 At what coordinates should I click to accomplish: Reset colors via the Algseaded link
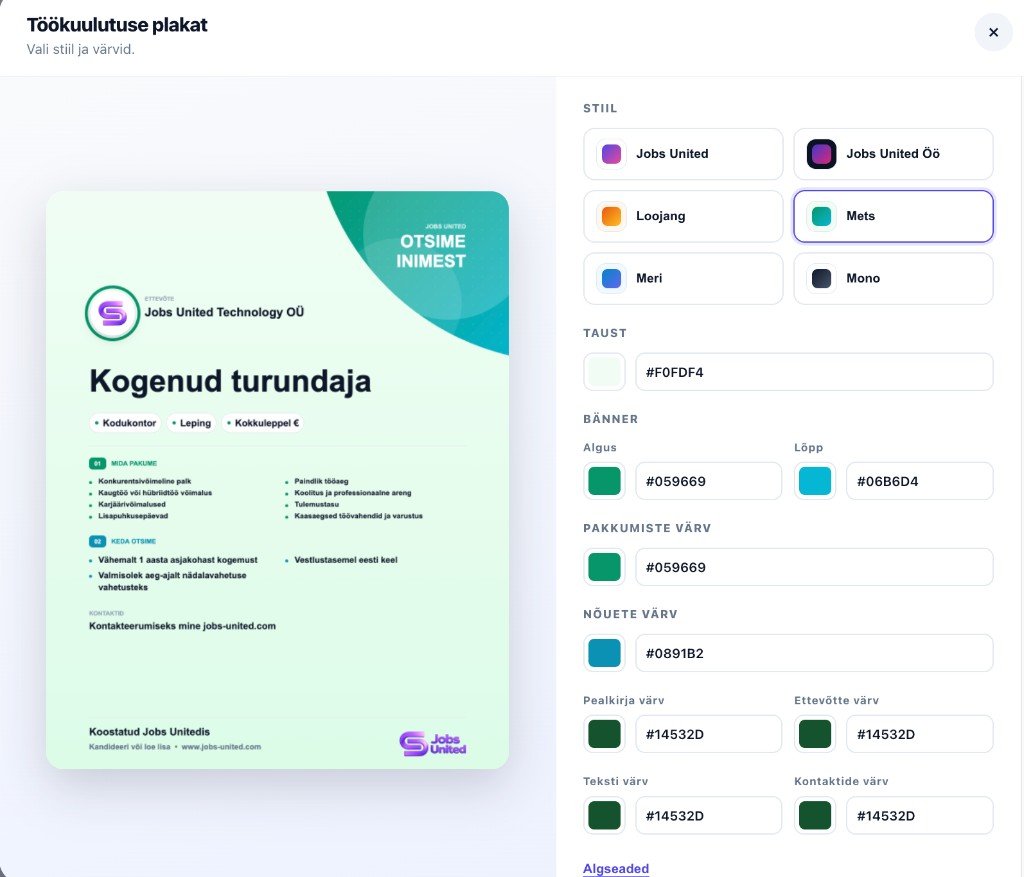616,869
